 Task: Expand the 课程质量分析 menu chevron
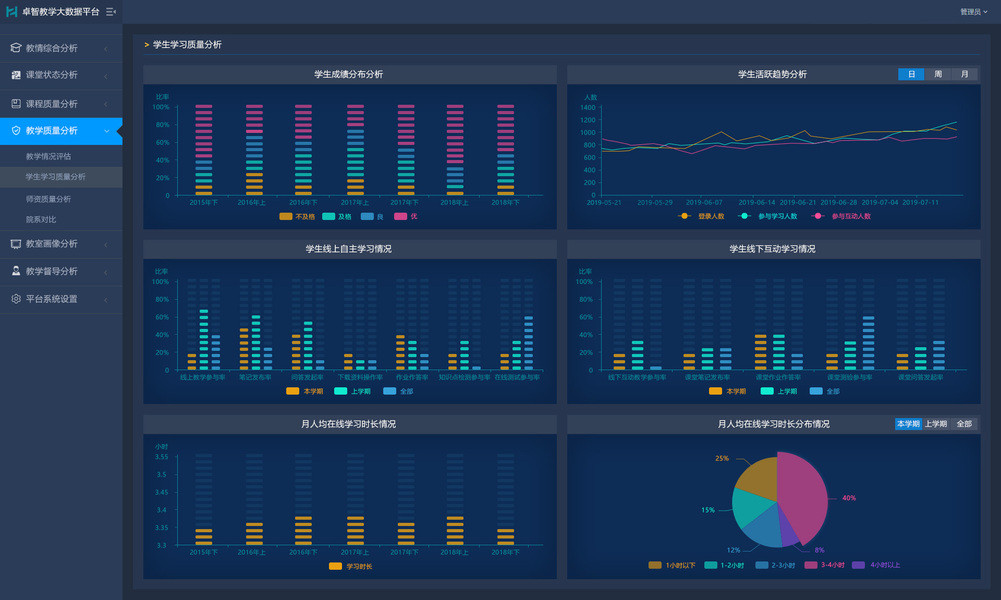click(x=106, y=103)
